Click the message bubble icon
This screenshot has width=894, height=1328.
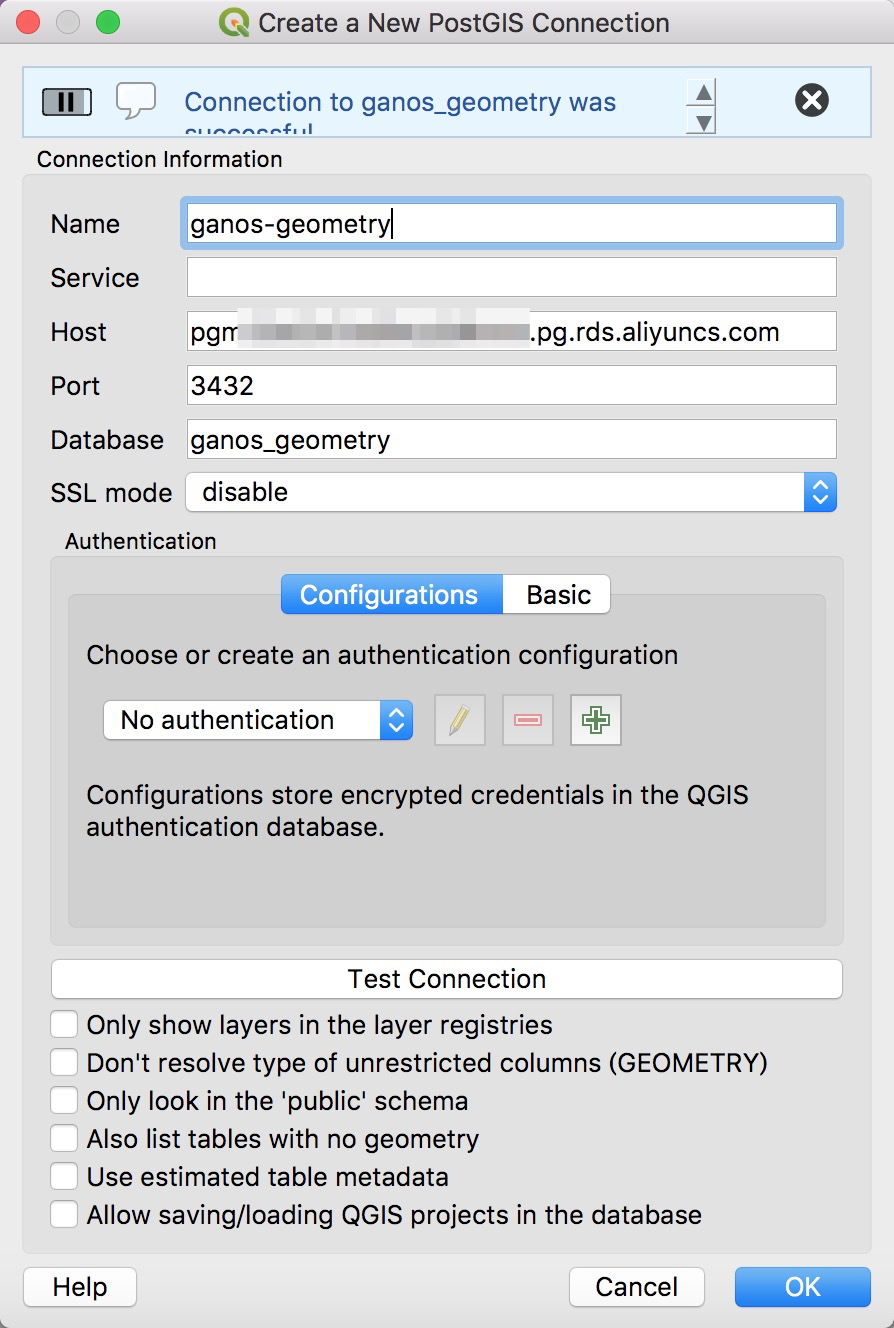pos(136,101)
